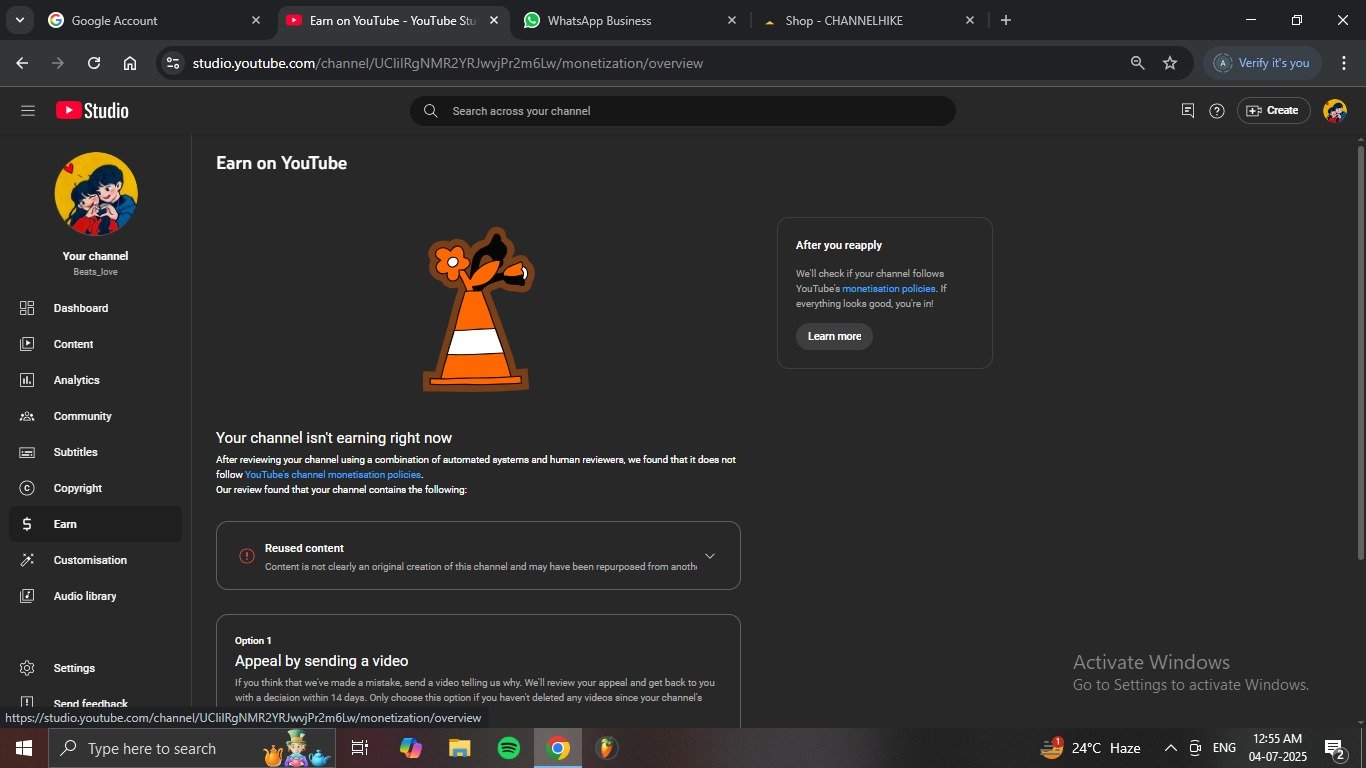Click the Windows taskbar search box
The height and width of the screenshot is (768, 1366).
tap(192, 748)
